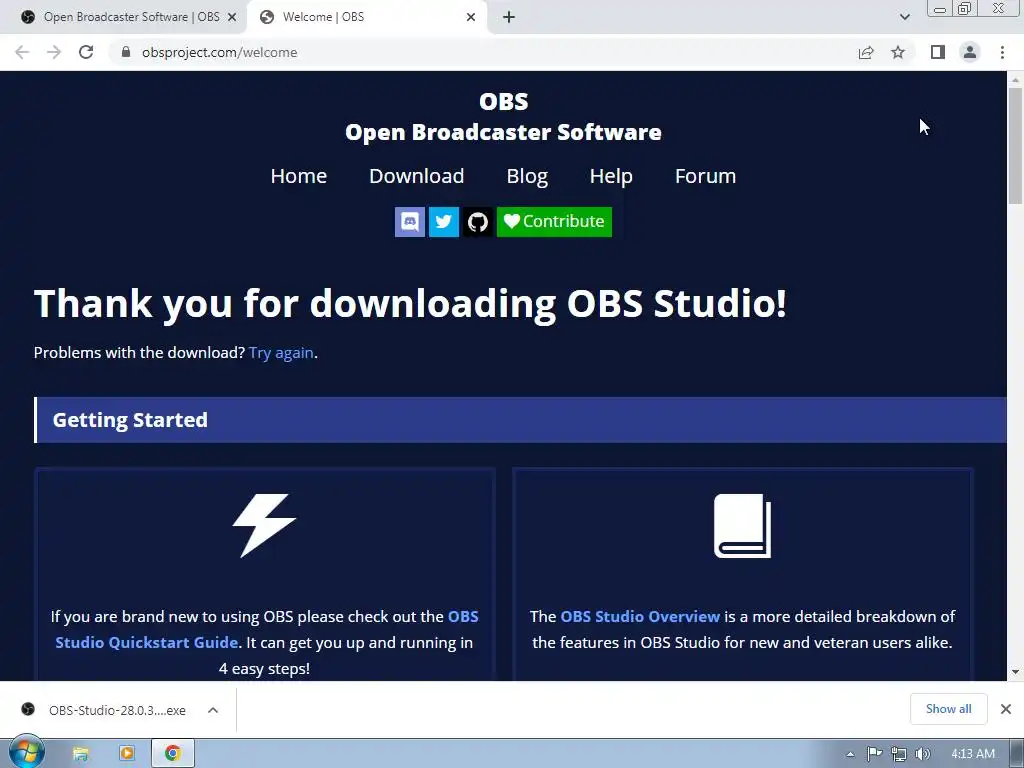Open the OBS Studio Overview link
1024x768 pixels.
640,616
